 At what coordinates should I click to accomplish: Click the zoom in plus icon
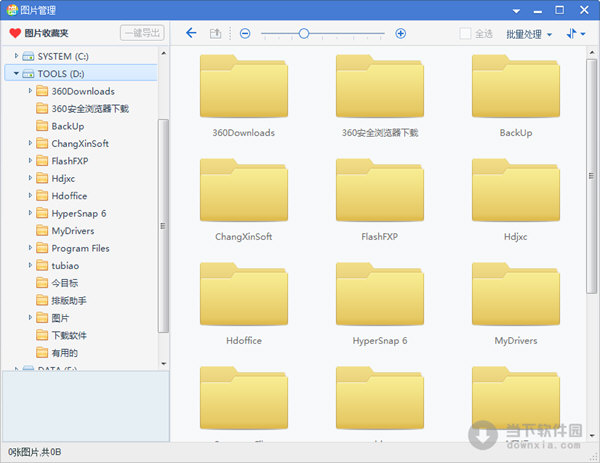click(400, 34)
